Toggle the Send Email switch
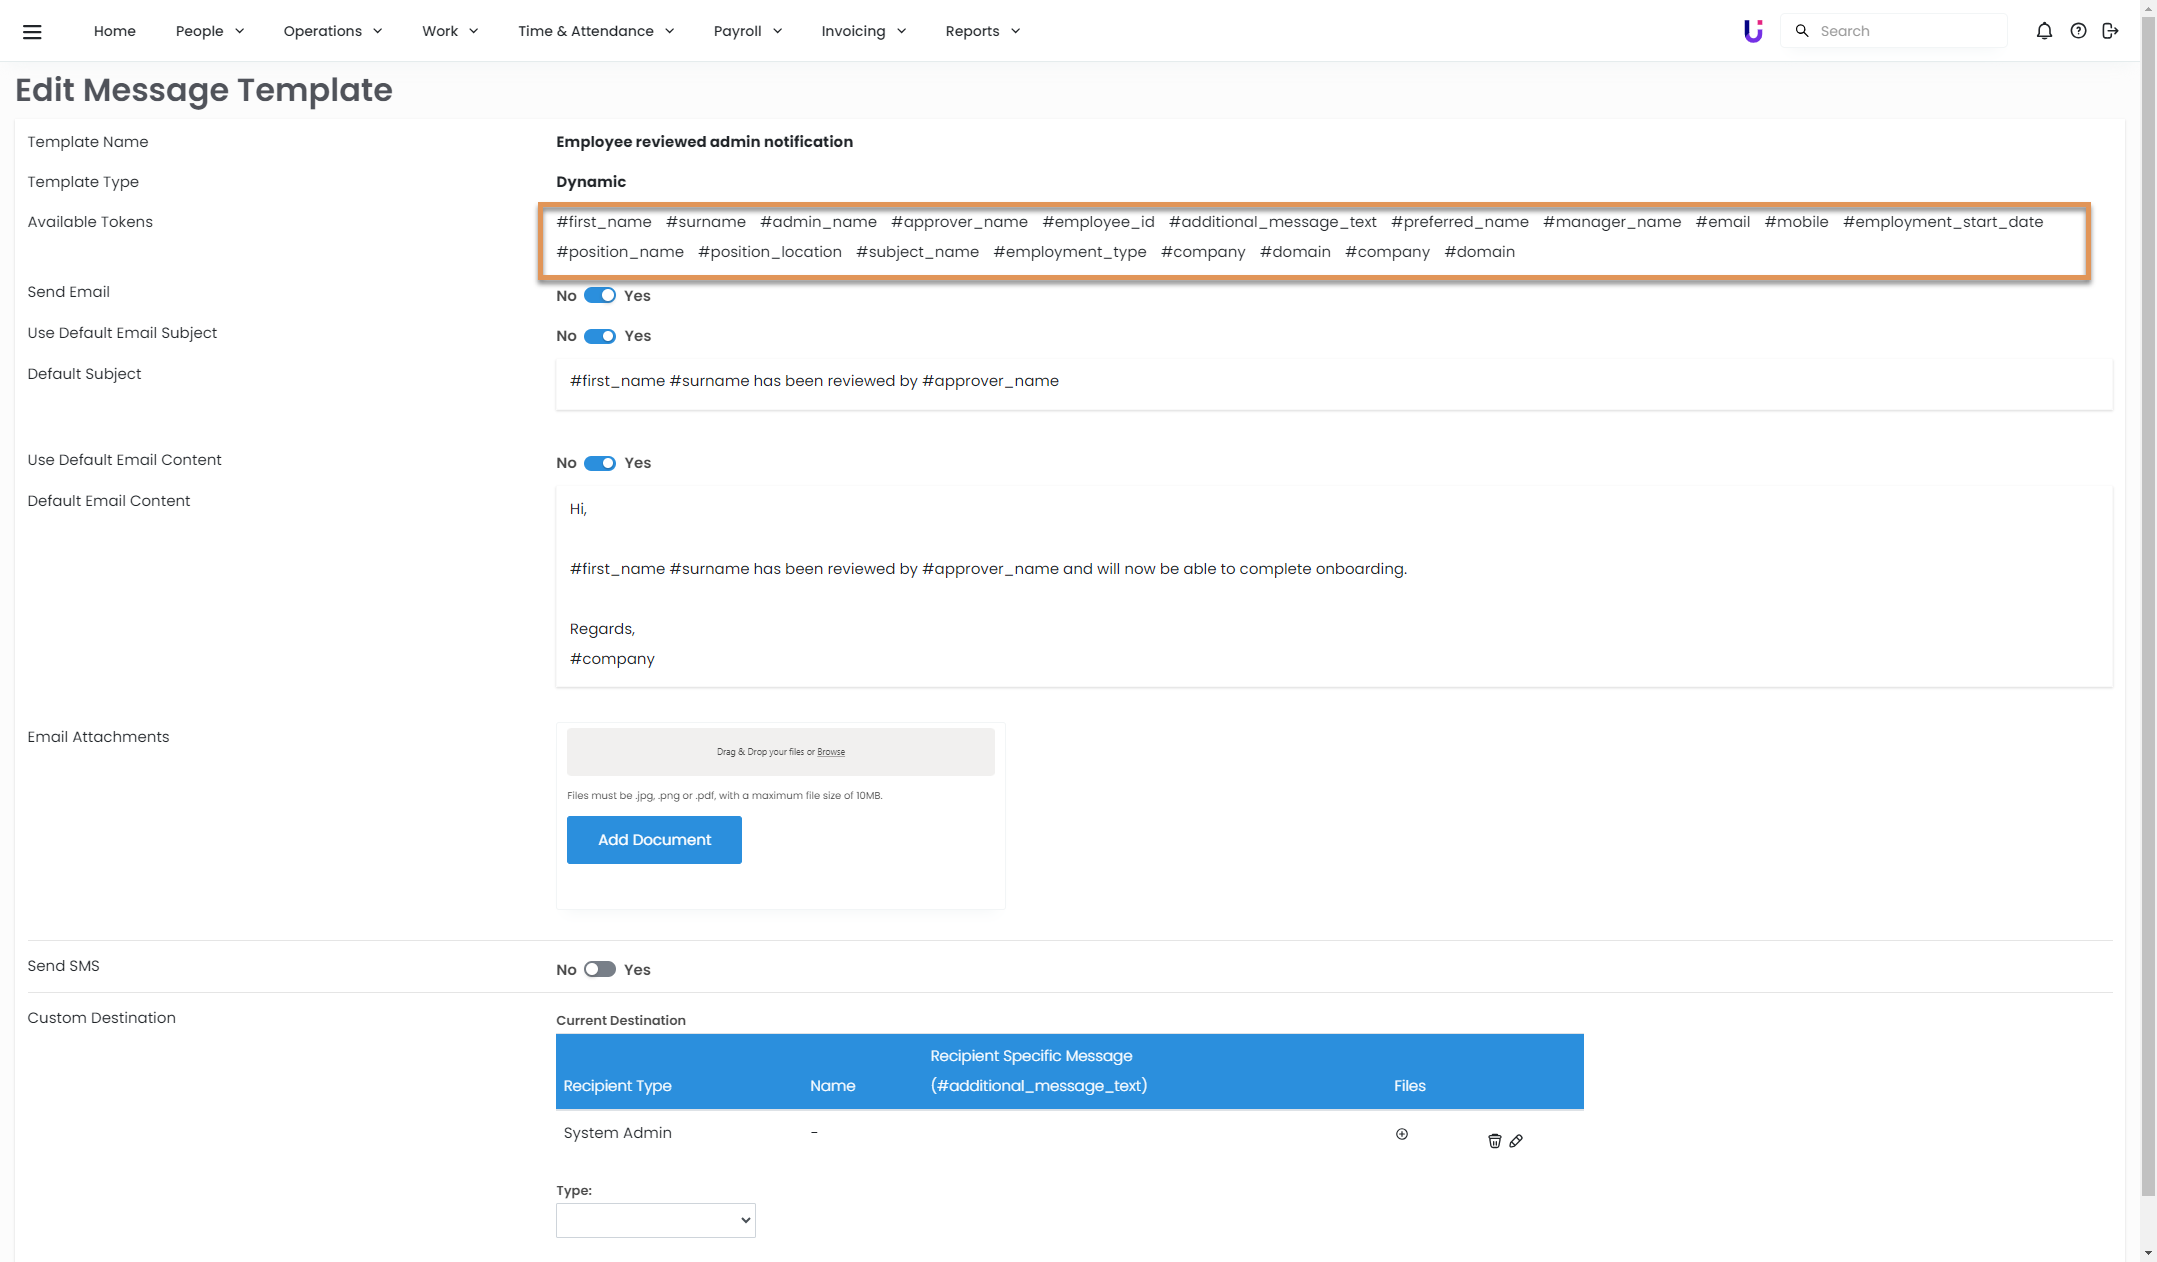 [x=600, y=296]
